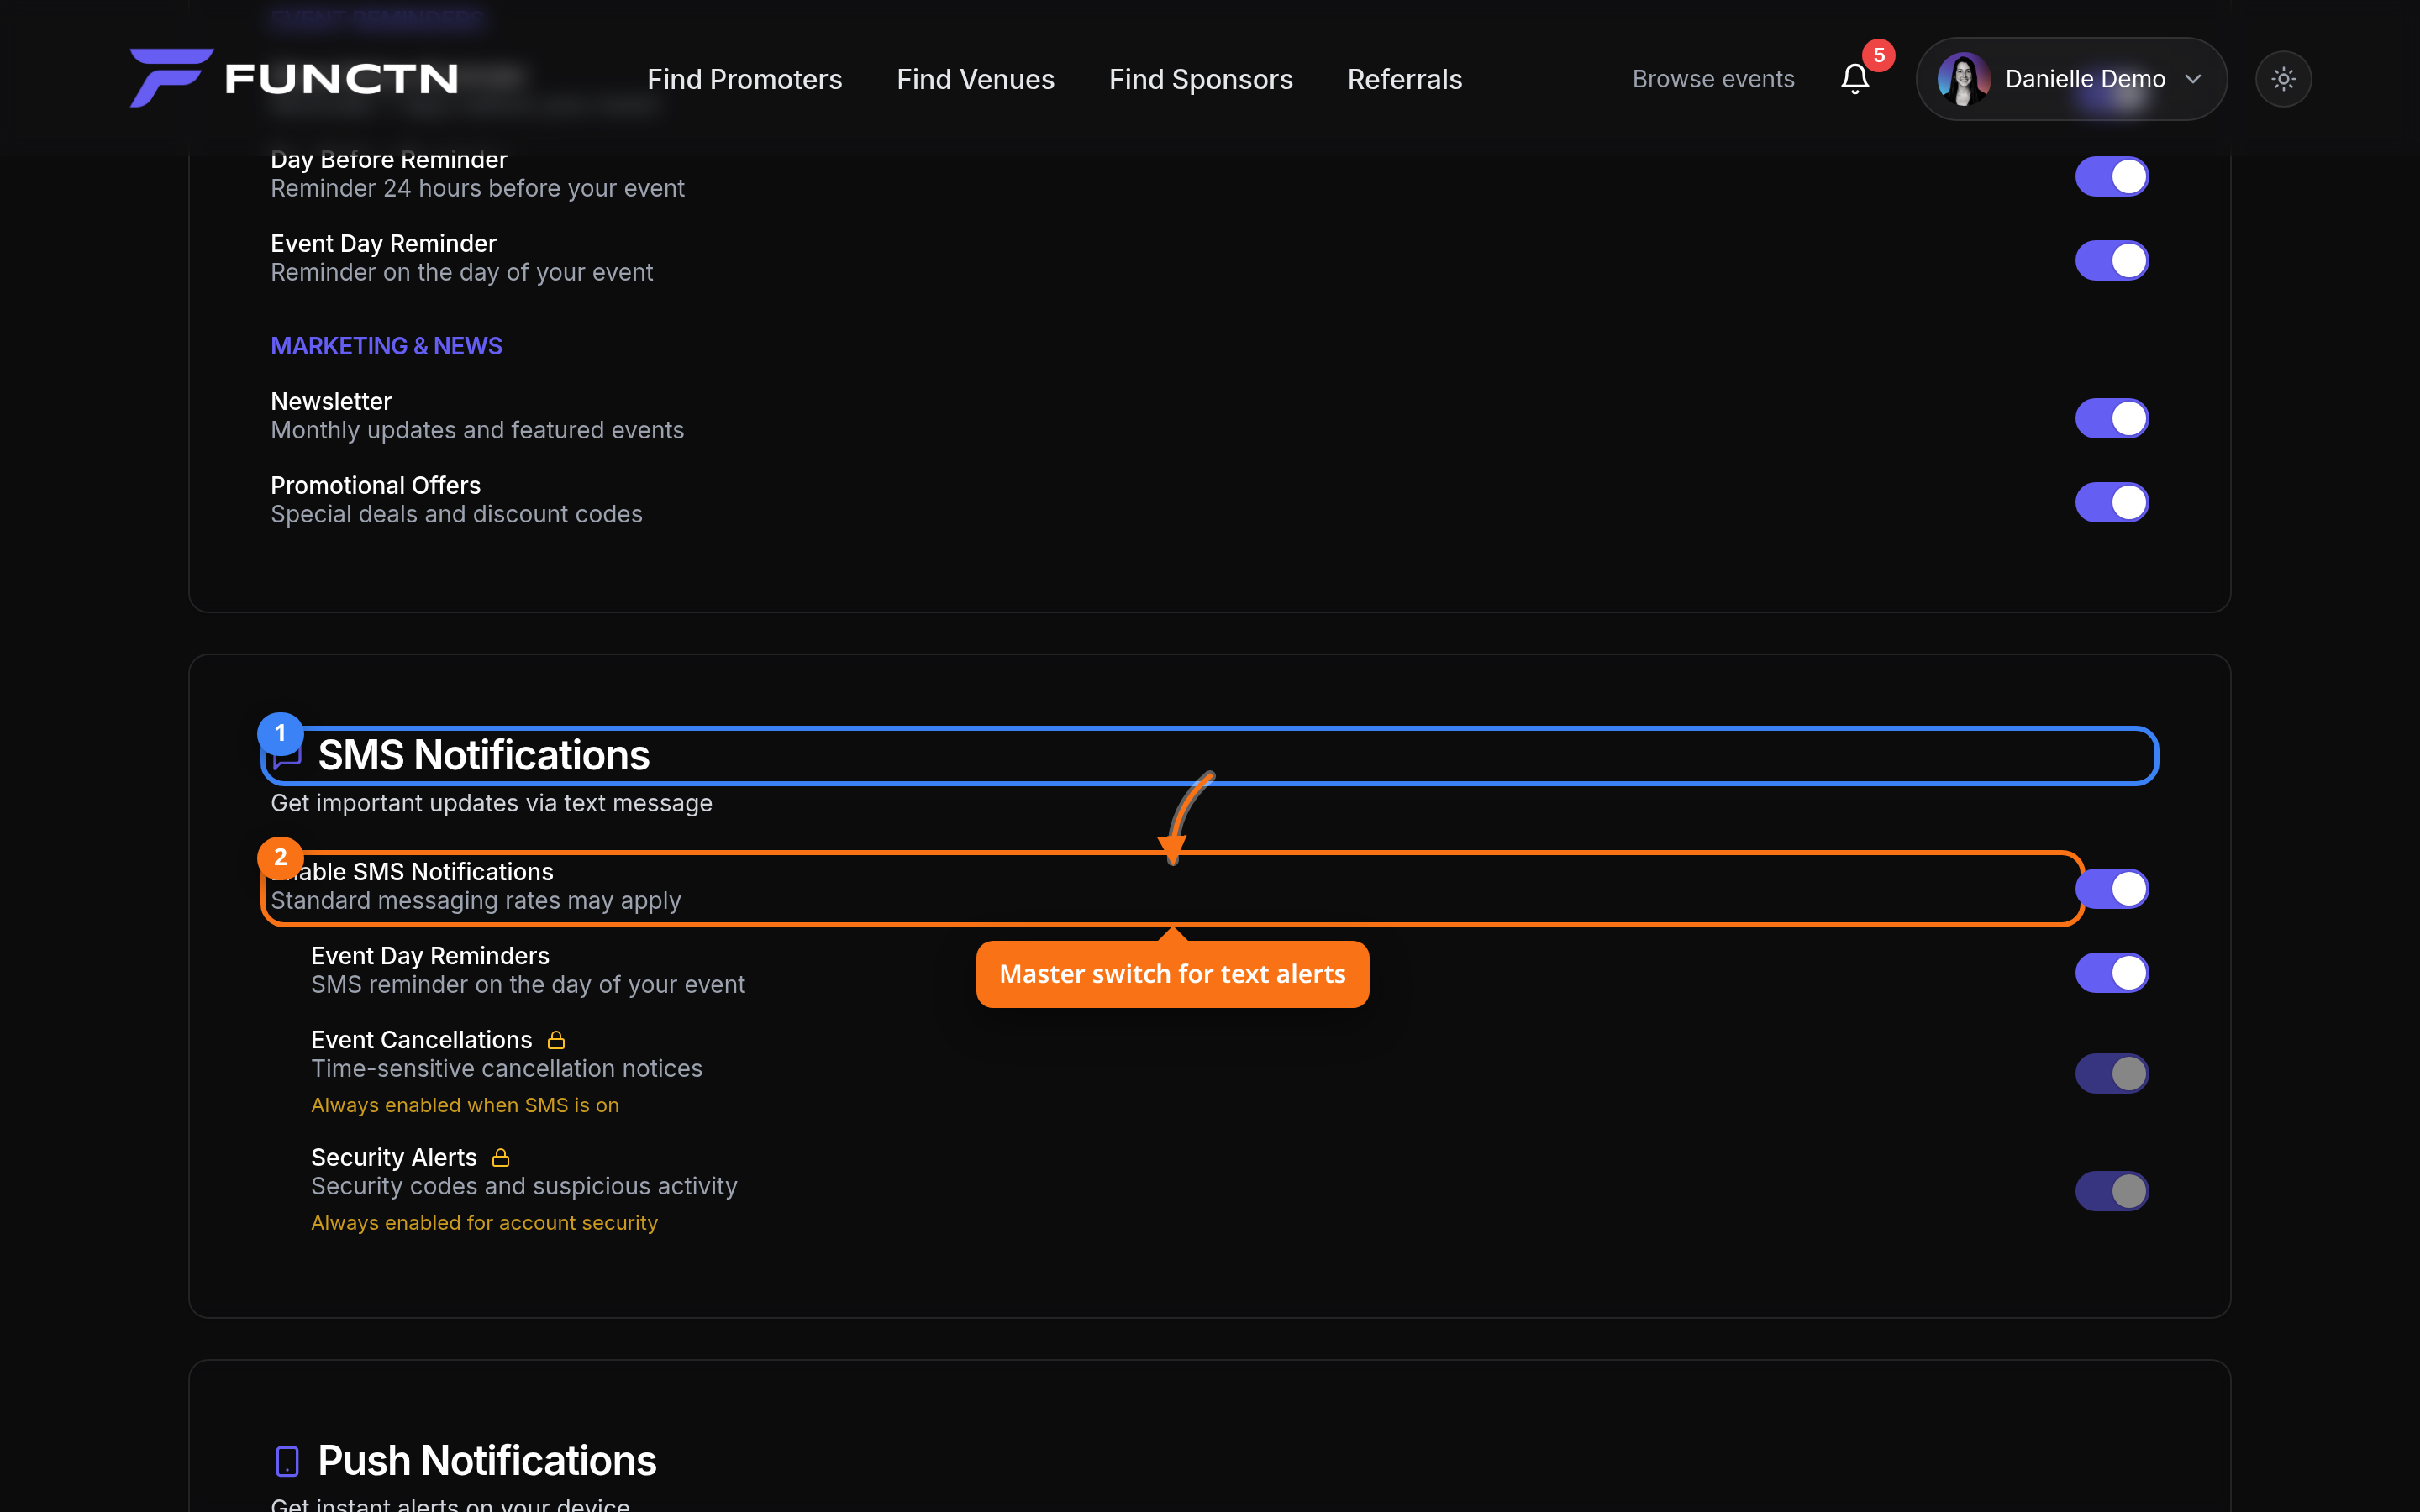Click the locked Event Cancellations toggle
The image size is (2420, 1512).
2111,1073
